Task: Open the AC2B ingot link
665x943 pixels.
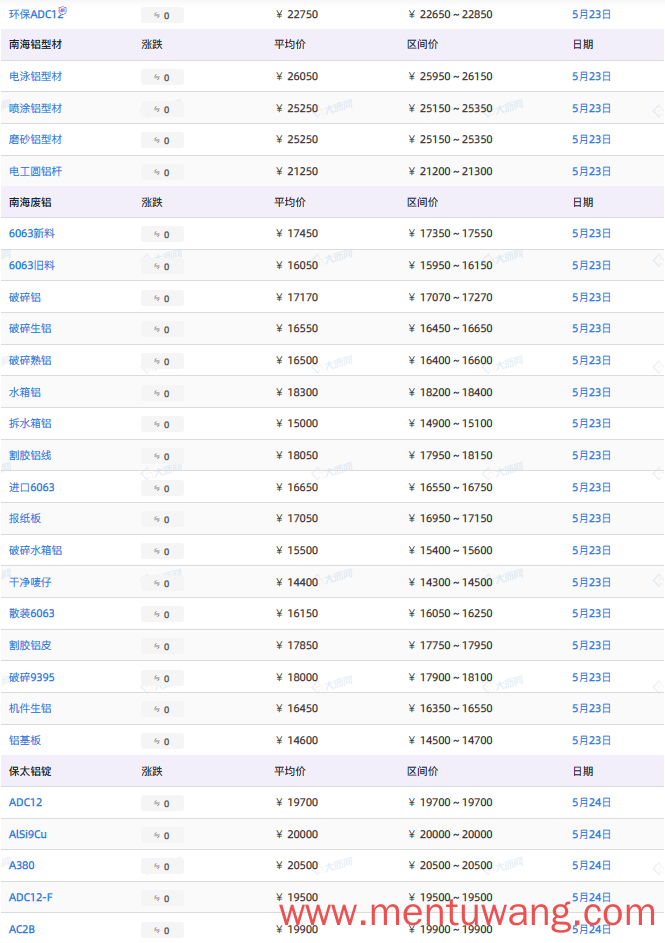Action: (x=22, y=929)
